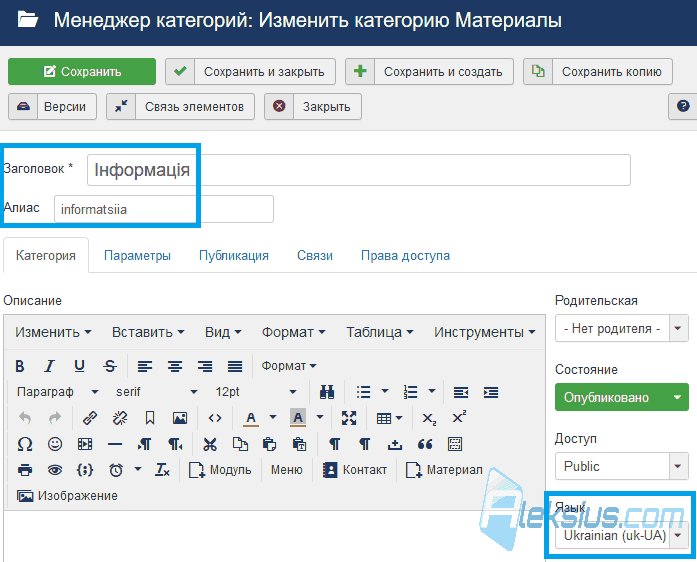
Task: Click the green Сохранить button
Action: coord(82,72)
